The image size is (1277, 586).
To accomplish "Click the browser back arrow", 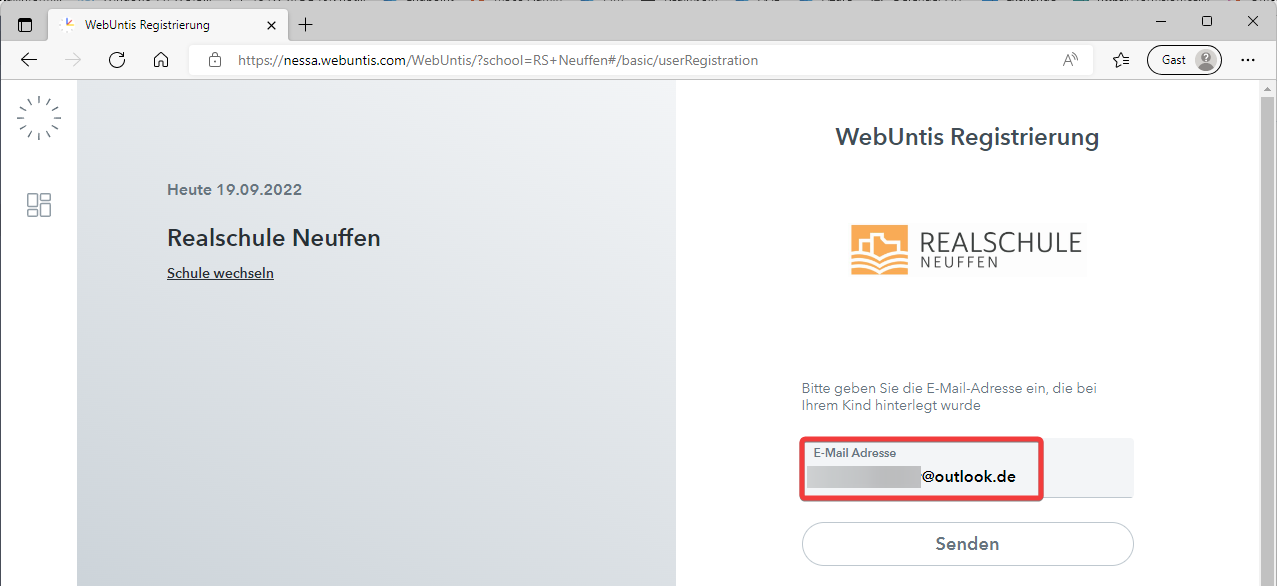I will [29, 60].
